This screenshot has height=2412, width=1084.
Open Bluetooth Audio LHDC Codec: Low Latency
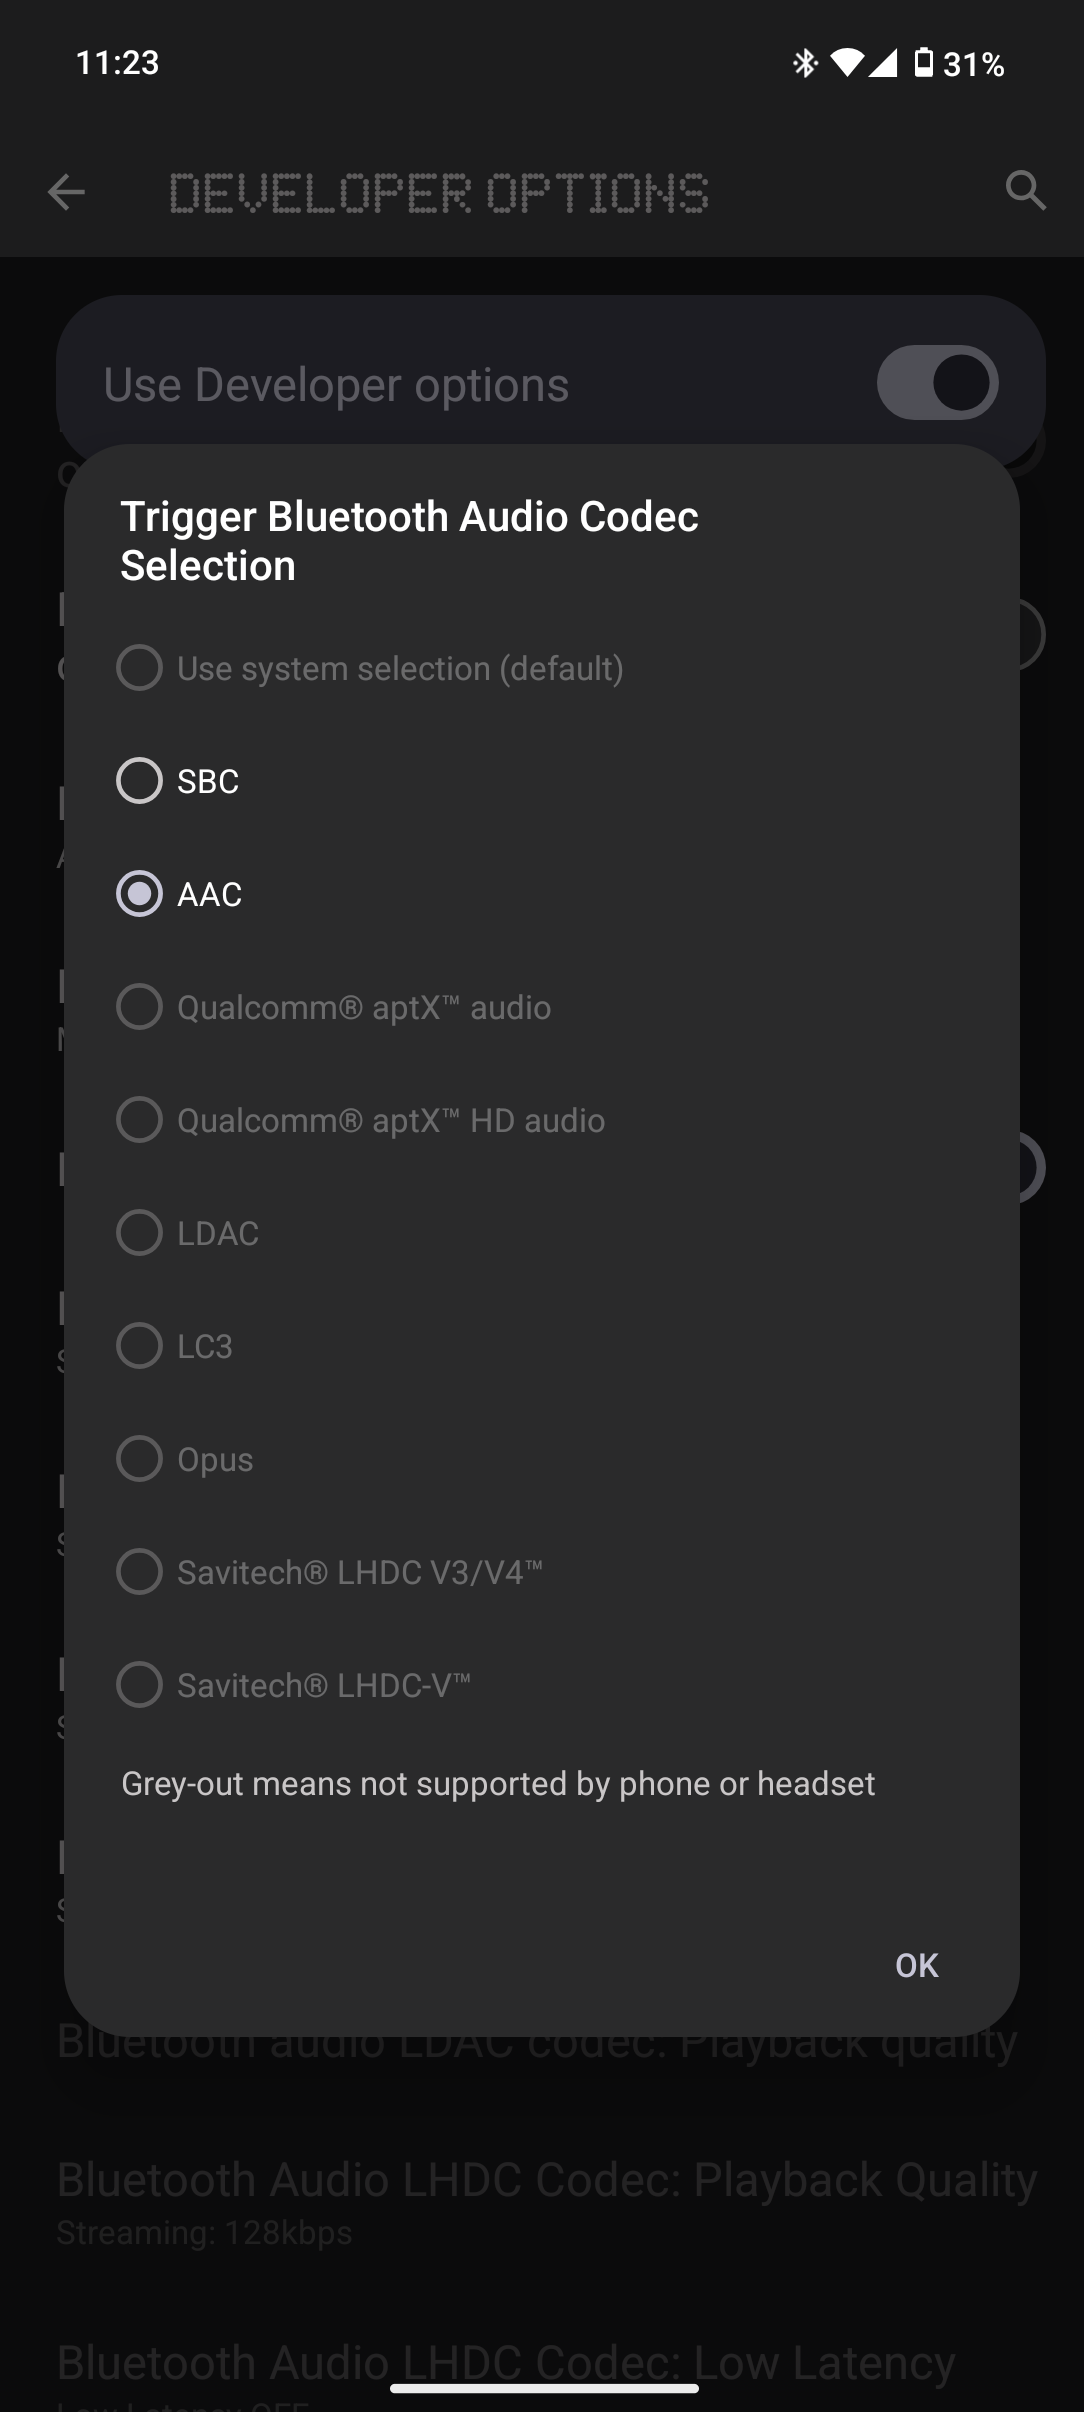tap(506, 2364)
